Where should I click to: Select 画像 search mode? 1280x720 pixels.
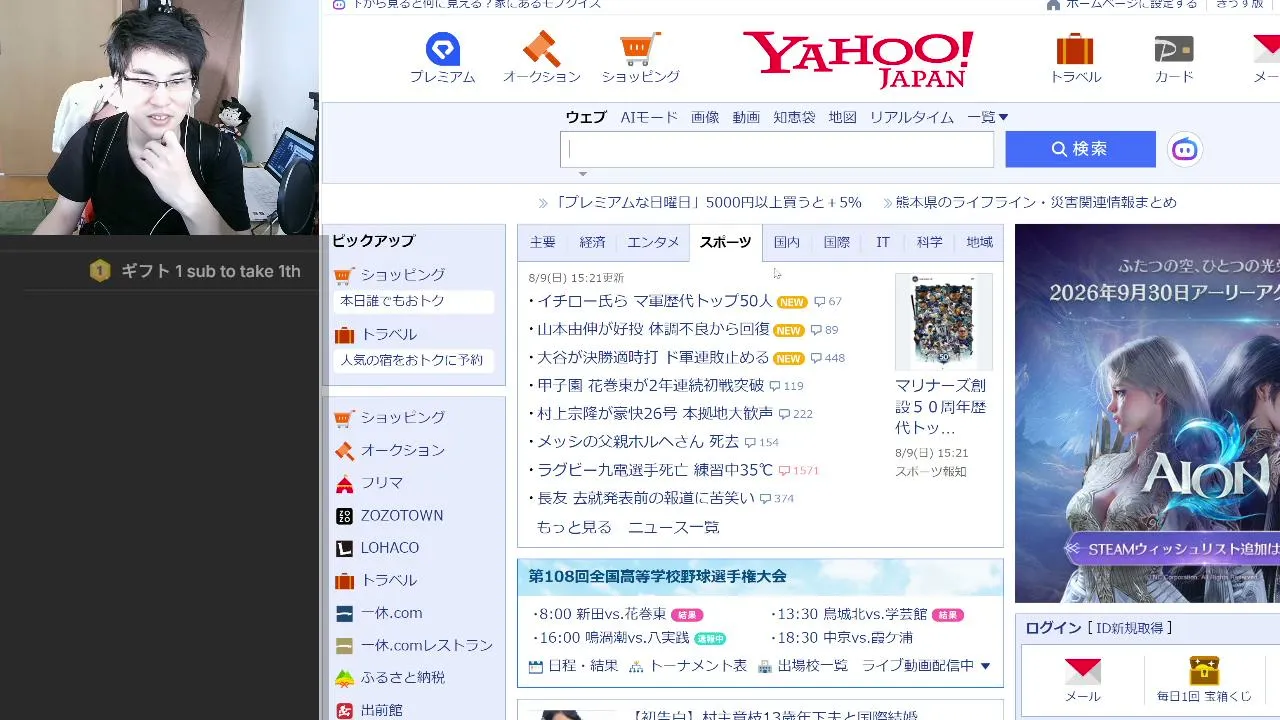705,117
